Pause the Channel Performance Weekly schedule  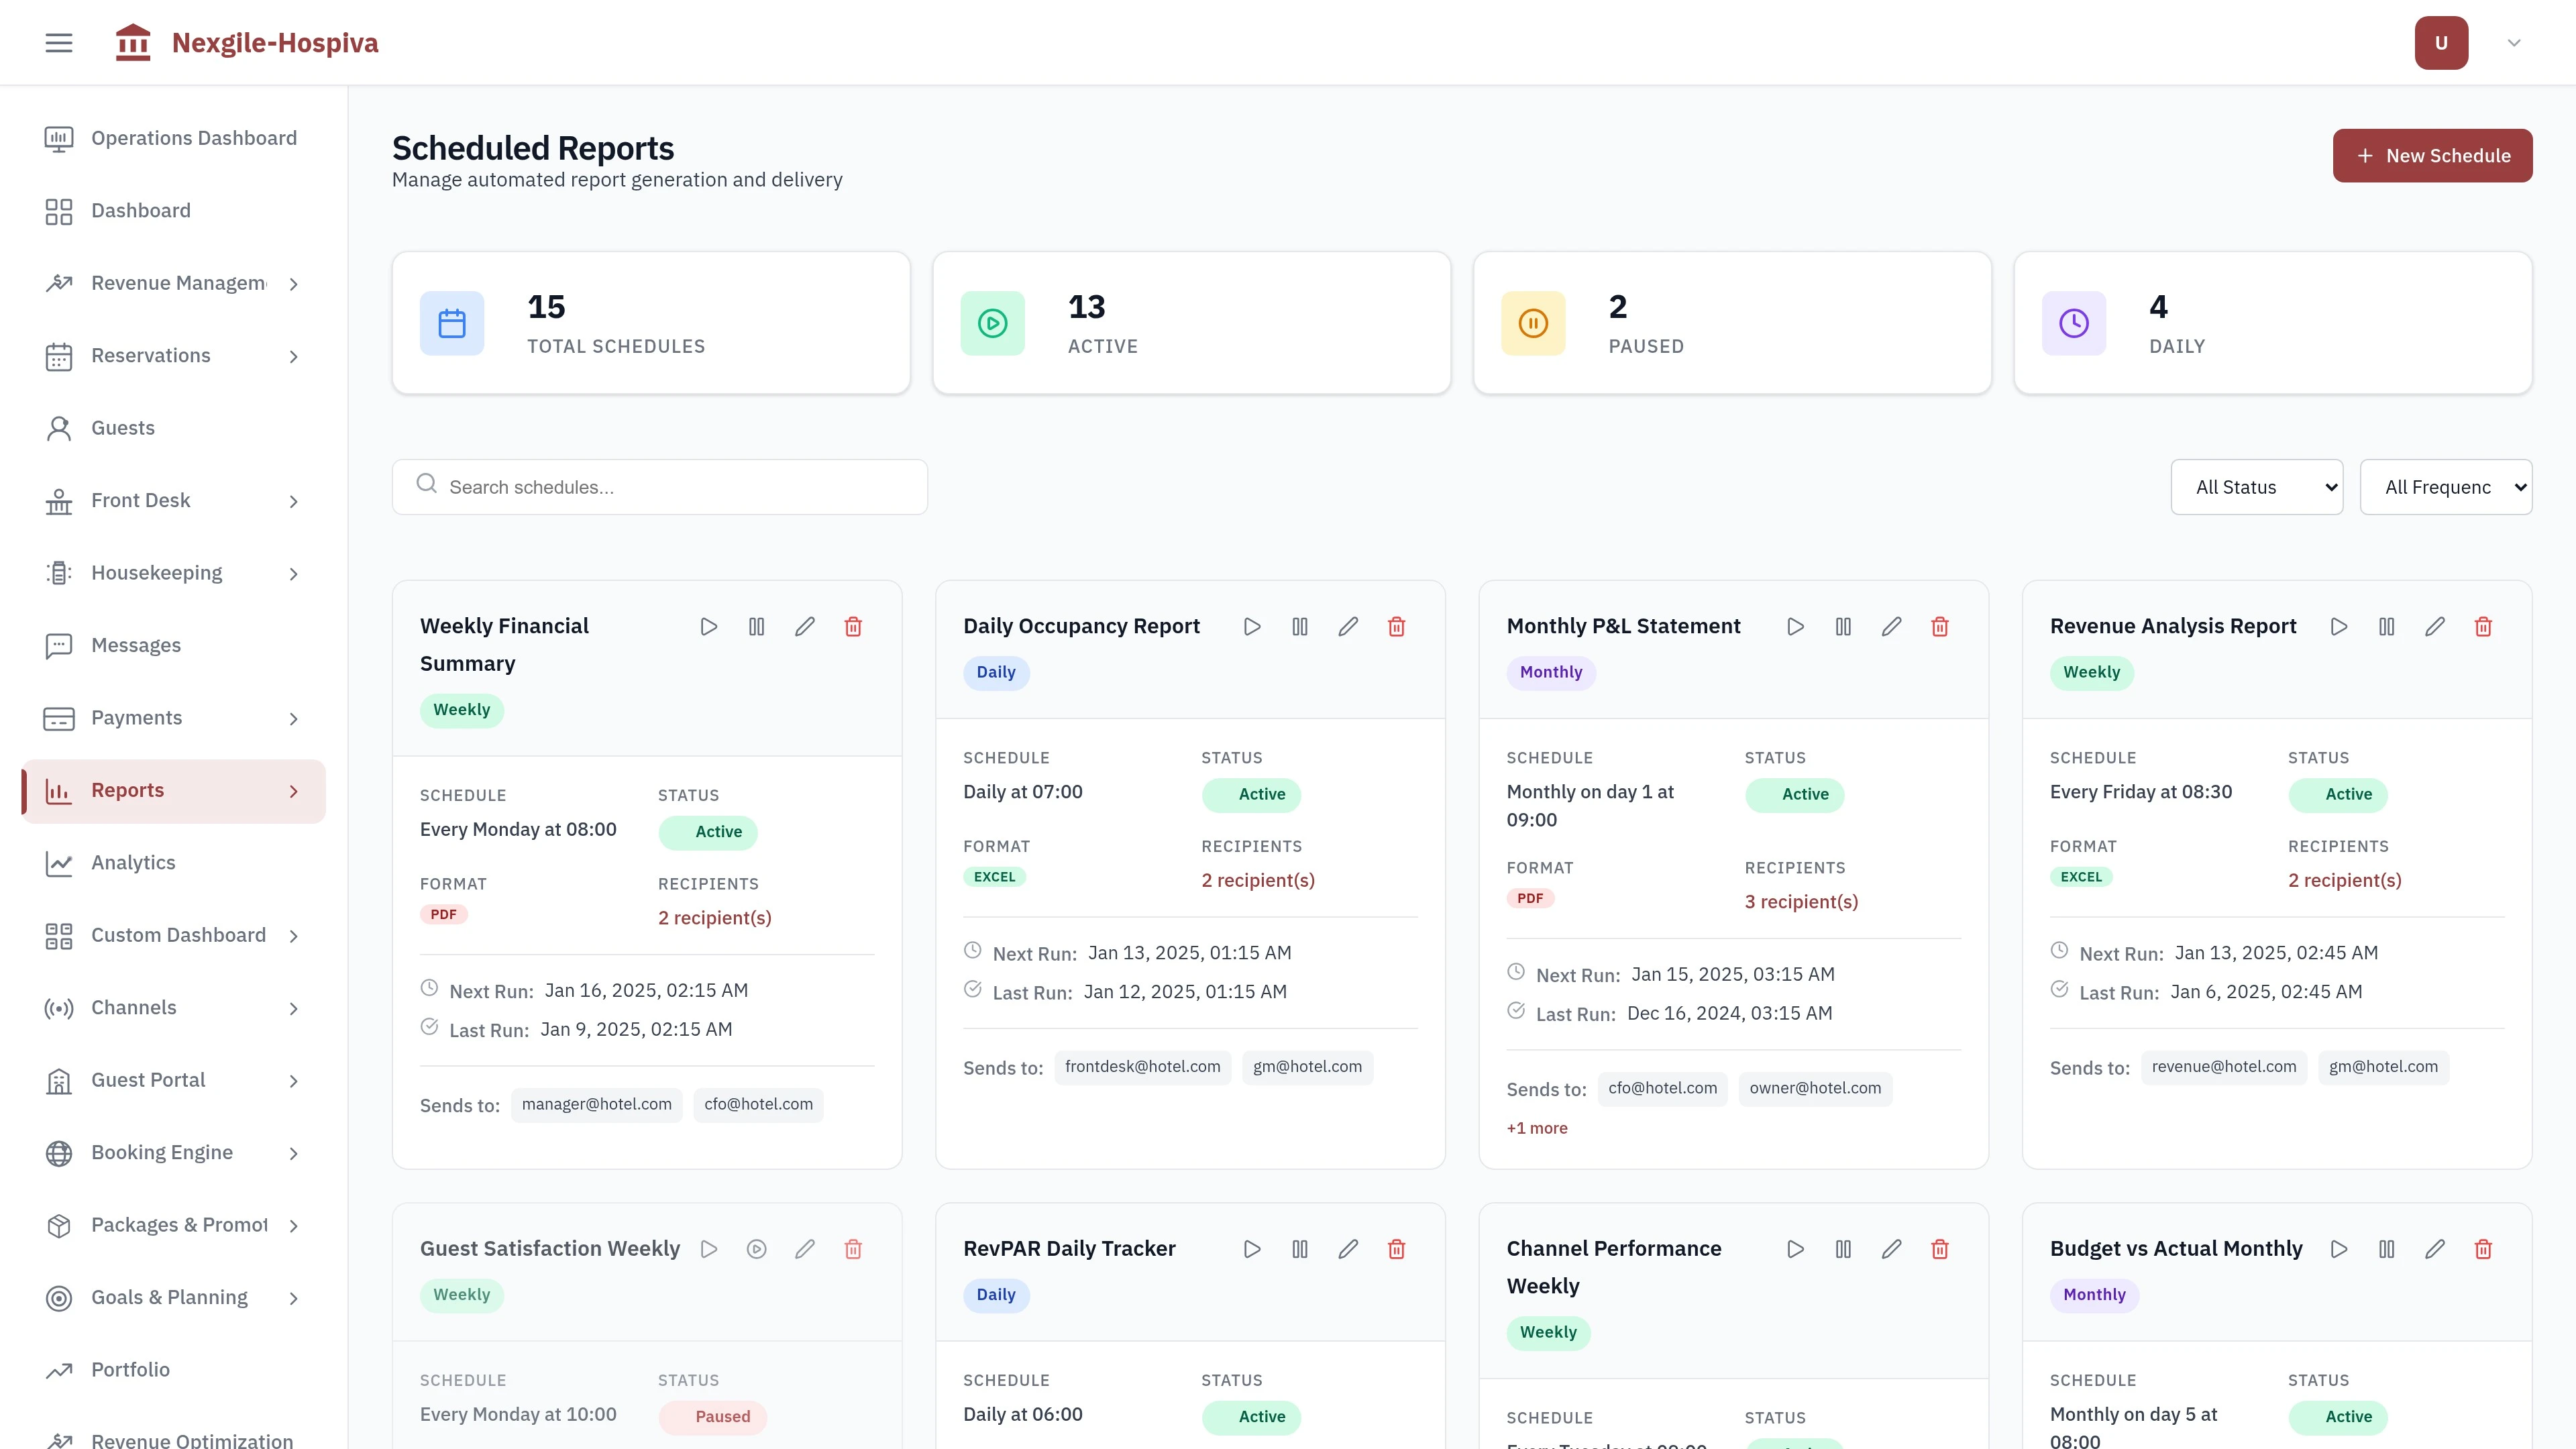(1843, 1248)
